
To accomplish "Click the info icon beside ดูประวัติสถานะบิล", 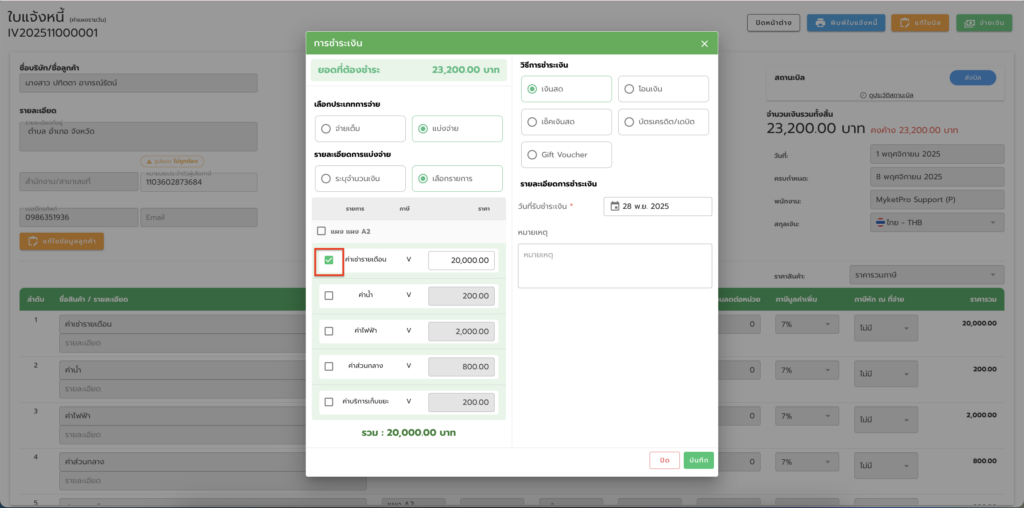I will click(862, 95).
